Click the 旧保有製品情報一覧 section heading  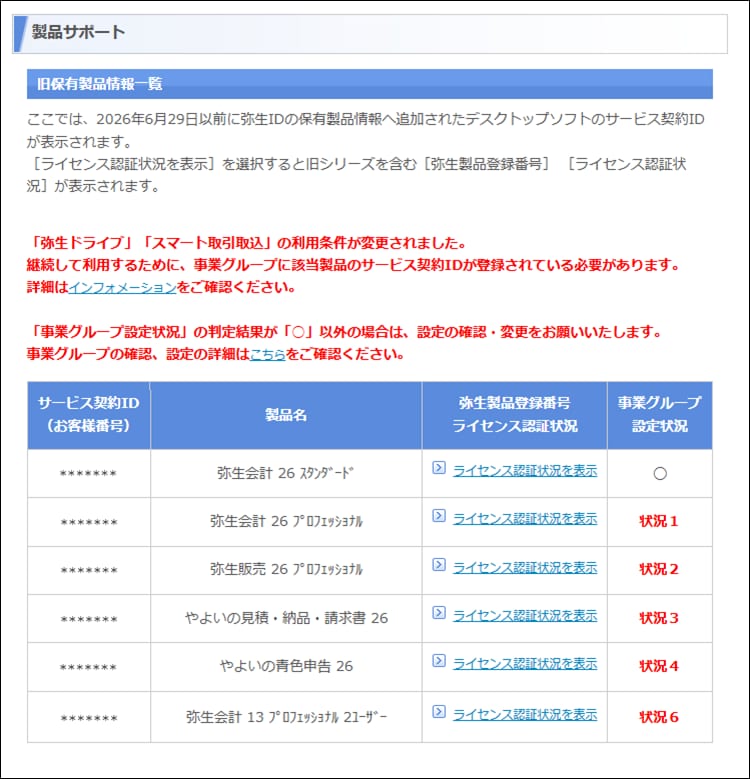99,83
